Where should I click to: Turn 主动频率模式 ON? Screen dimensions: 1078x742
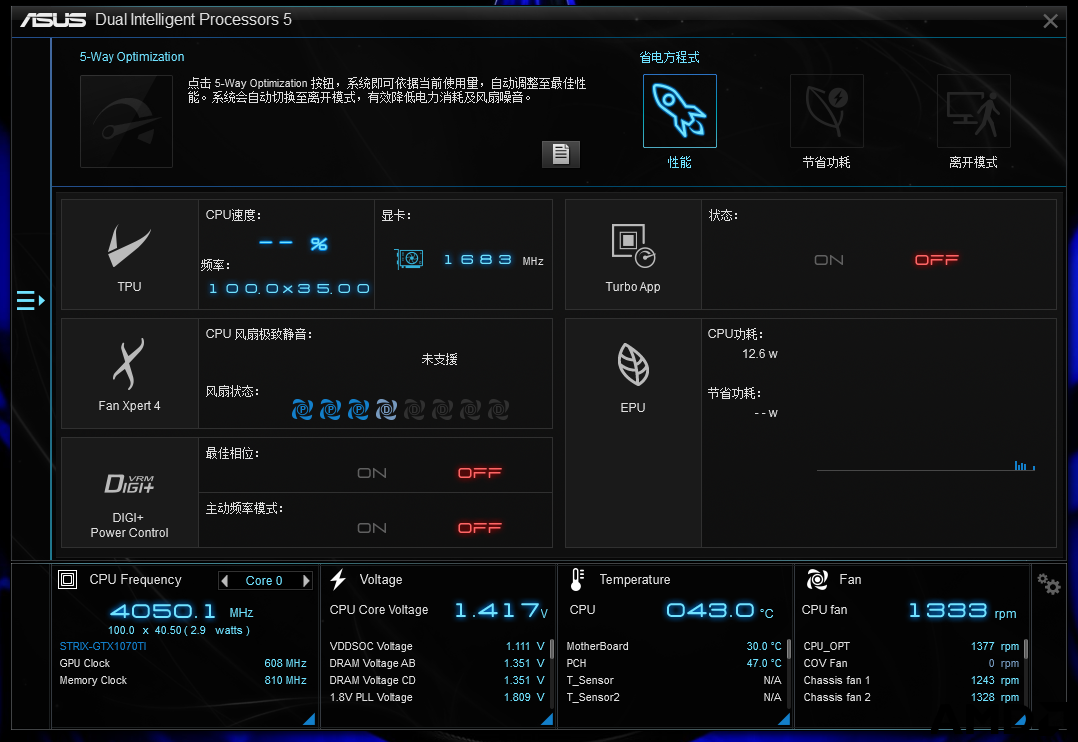click(x=372, y=528)
